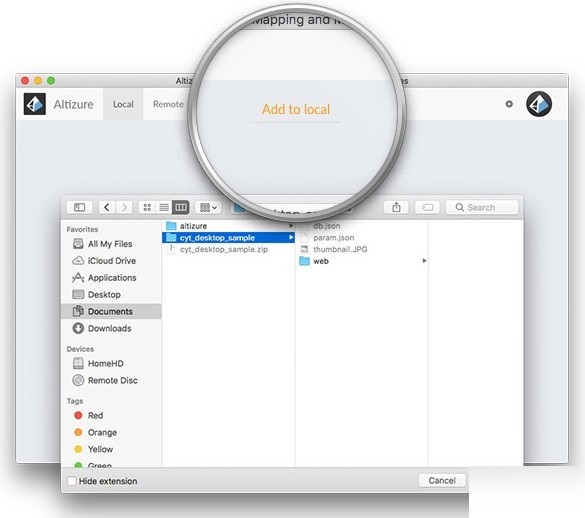585x518 pixels.
Task: Open settings with the gear icon
Action: 509,104
